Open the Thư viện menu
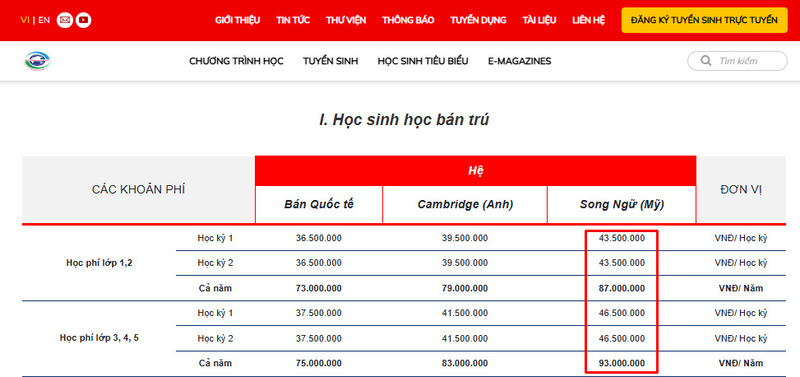 pos(346,20)
